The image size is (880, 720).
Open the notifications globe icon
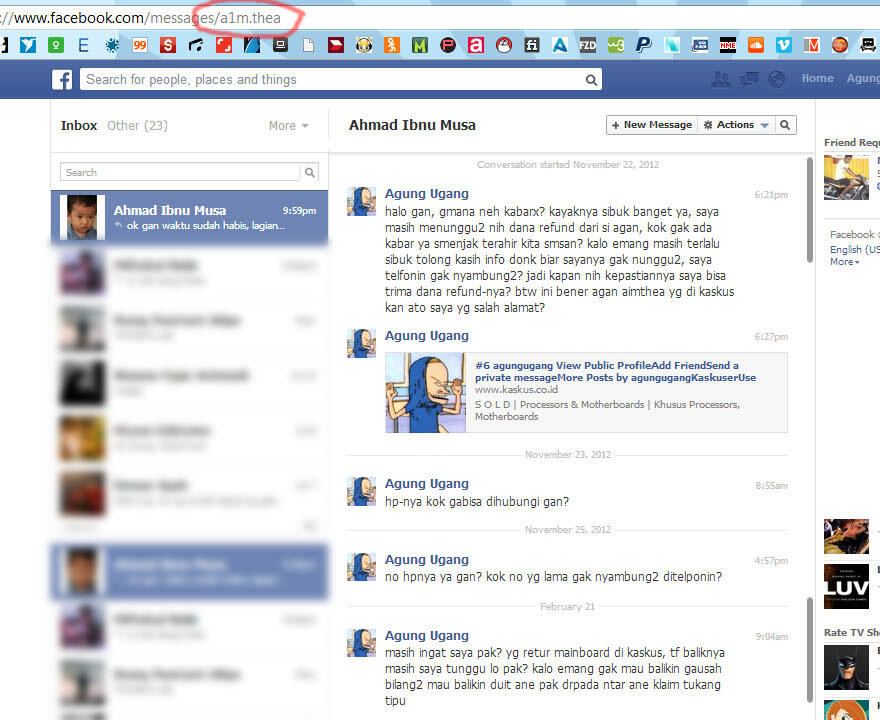(776, 79)
